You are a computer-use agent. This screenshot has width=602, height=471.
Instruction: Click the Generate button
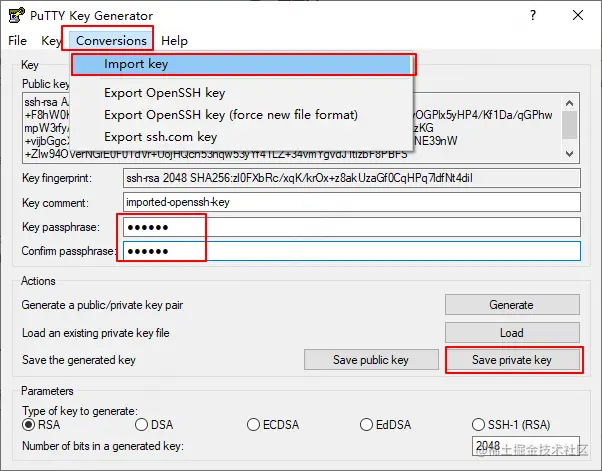coord(511,305)
